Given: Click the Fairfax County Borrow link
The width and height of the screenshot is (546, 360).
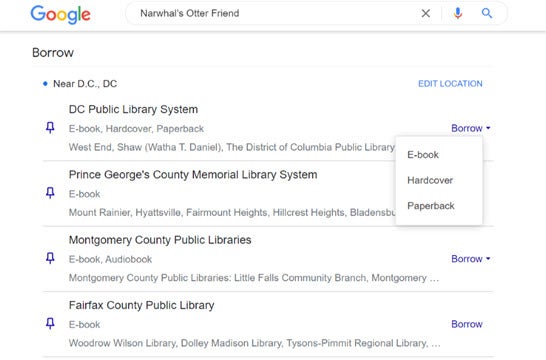Looking at the screenshot, I should (x=467, y=324).
